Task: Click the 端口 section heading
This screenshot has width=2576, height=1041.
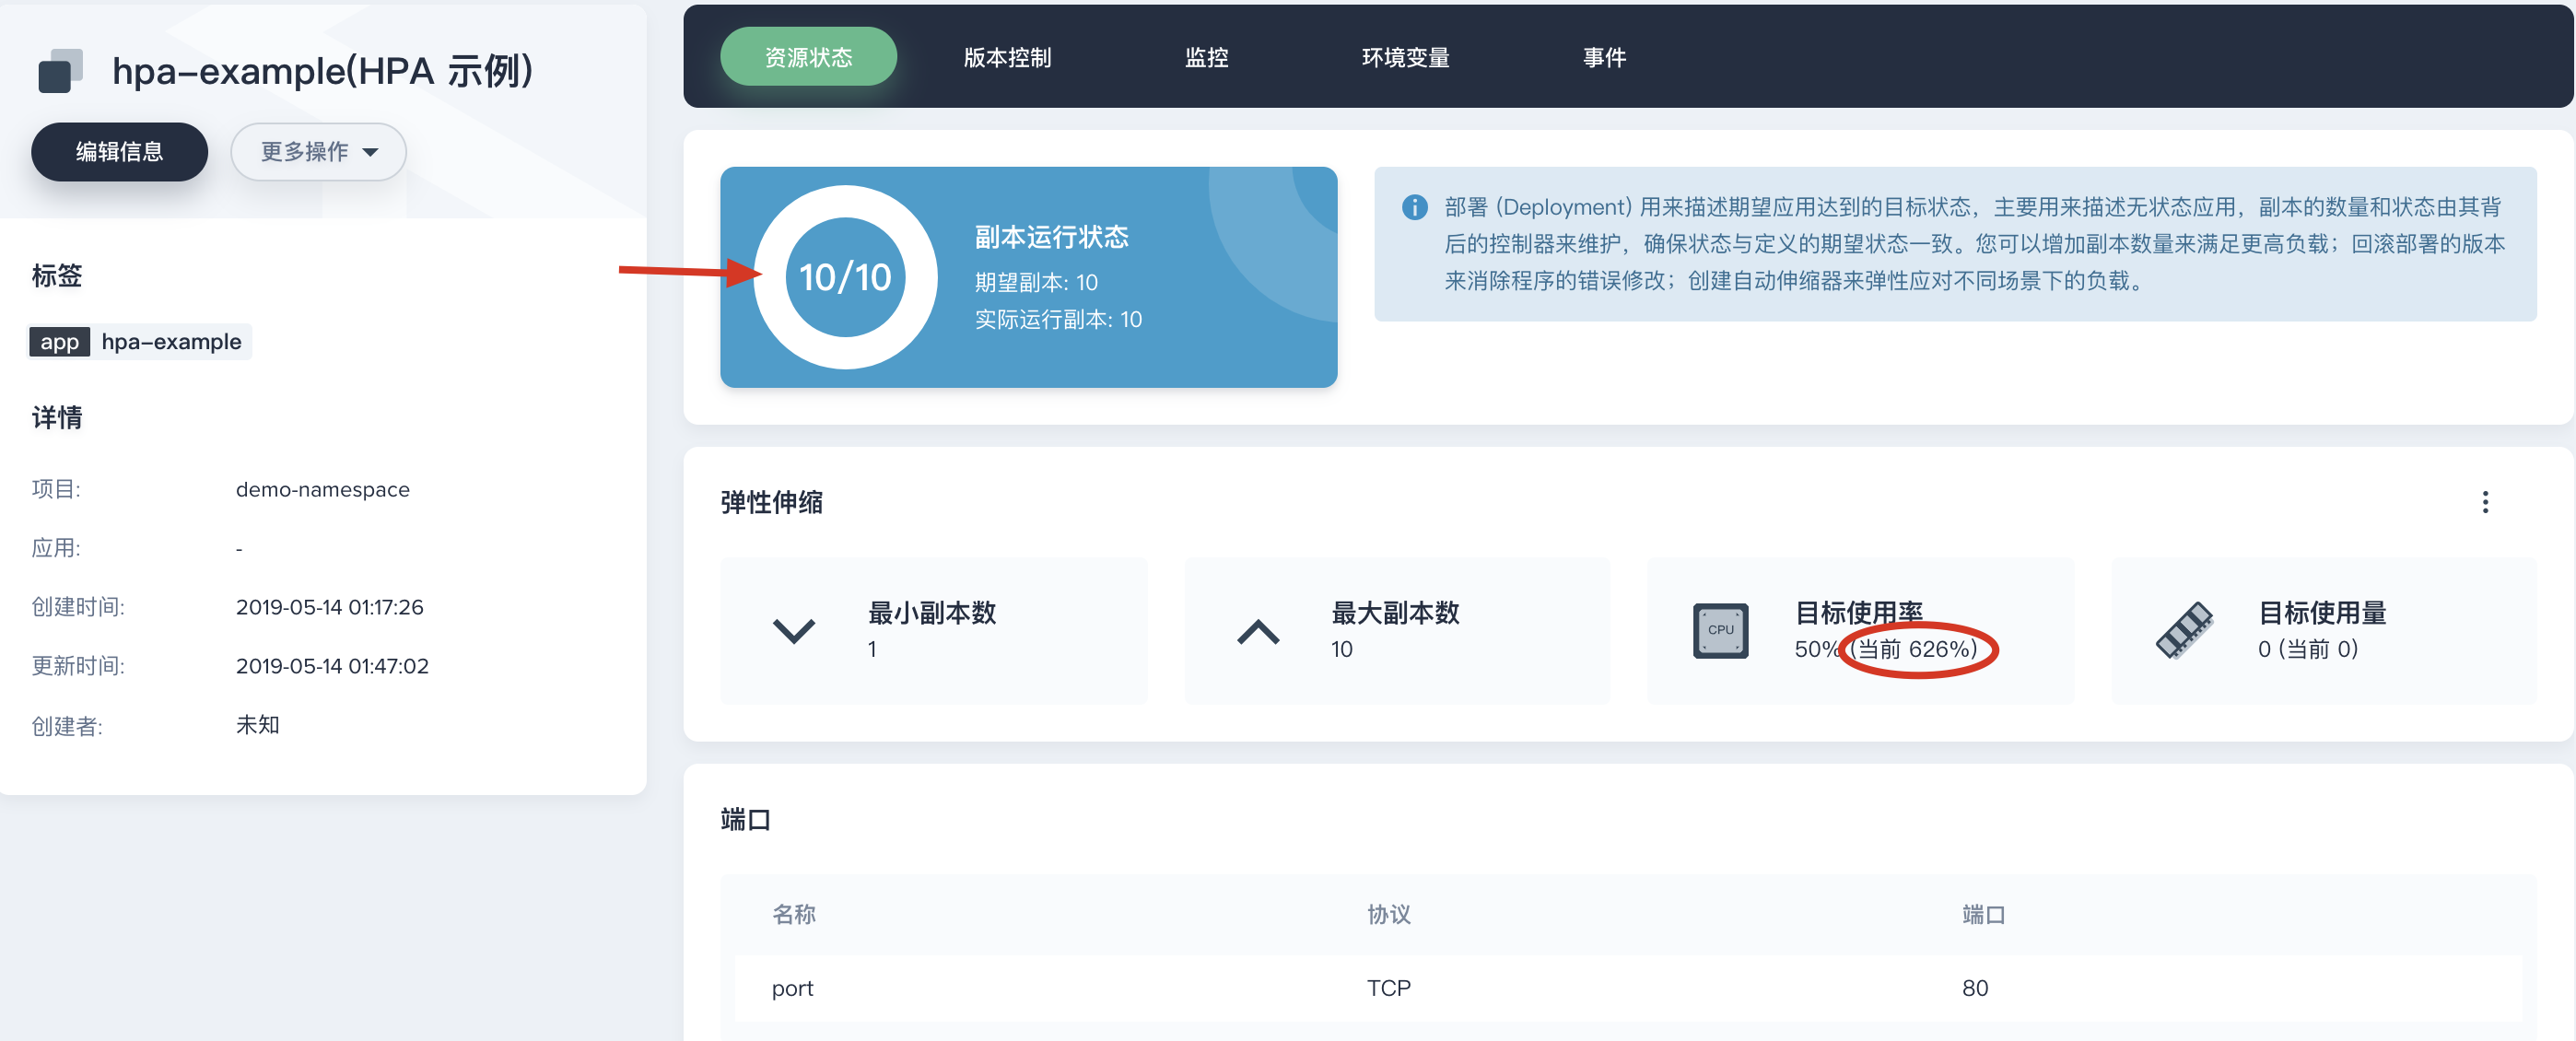Action: (x=745, y=820)
